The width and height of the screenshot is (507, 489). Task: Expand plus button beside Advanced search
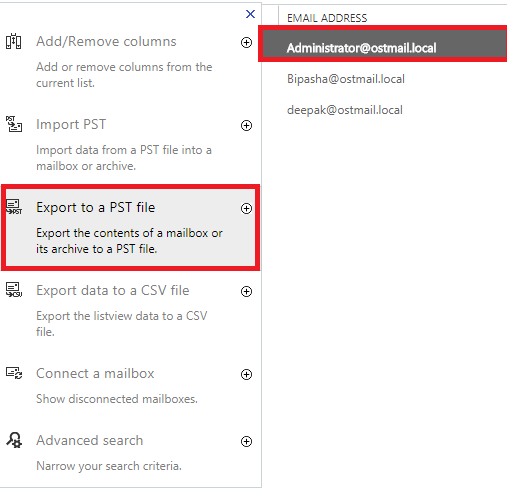[246, 441]
